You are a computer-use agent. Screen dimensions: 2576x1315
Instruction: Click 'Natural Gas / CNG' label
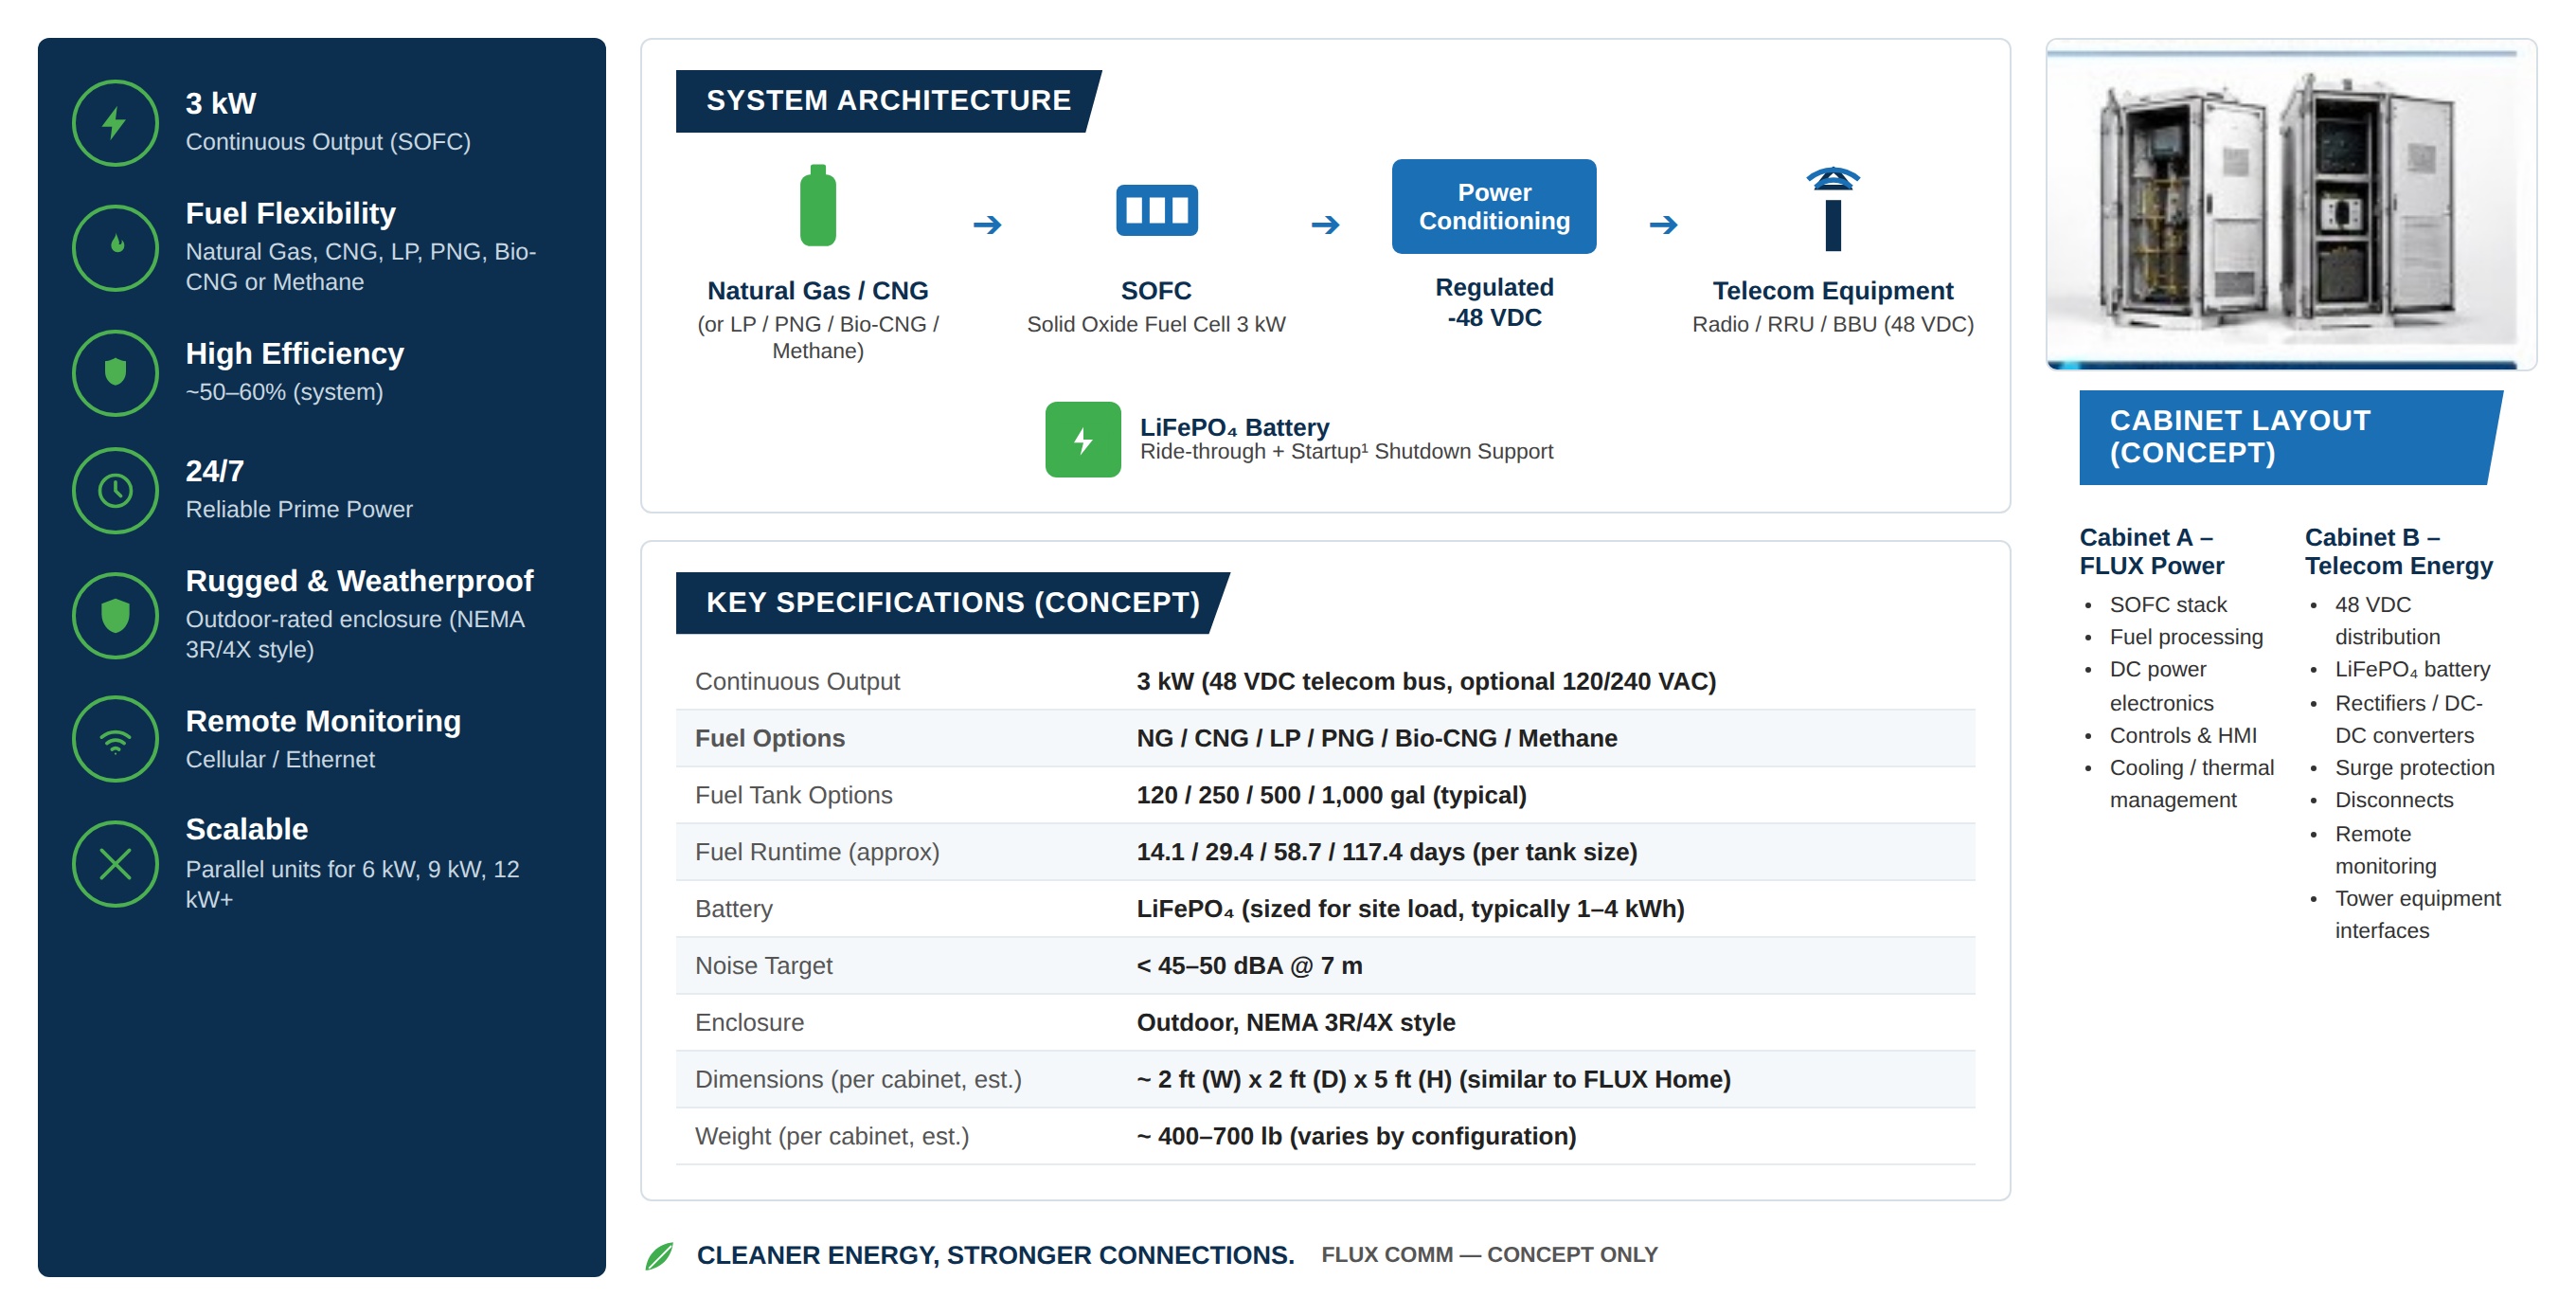click(817, 290)
